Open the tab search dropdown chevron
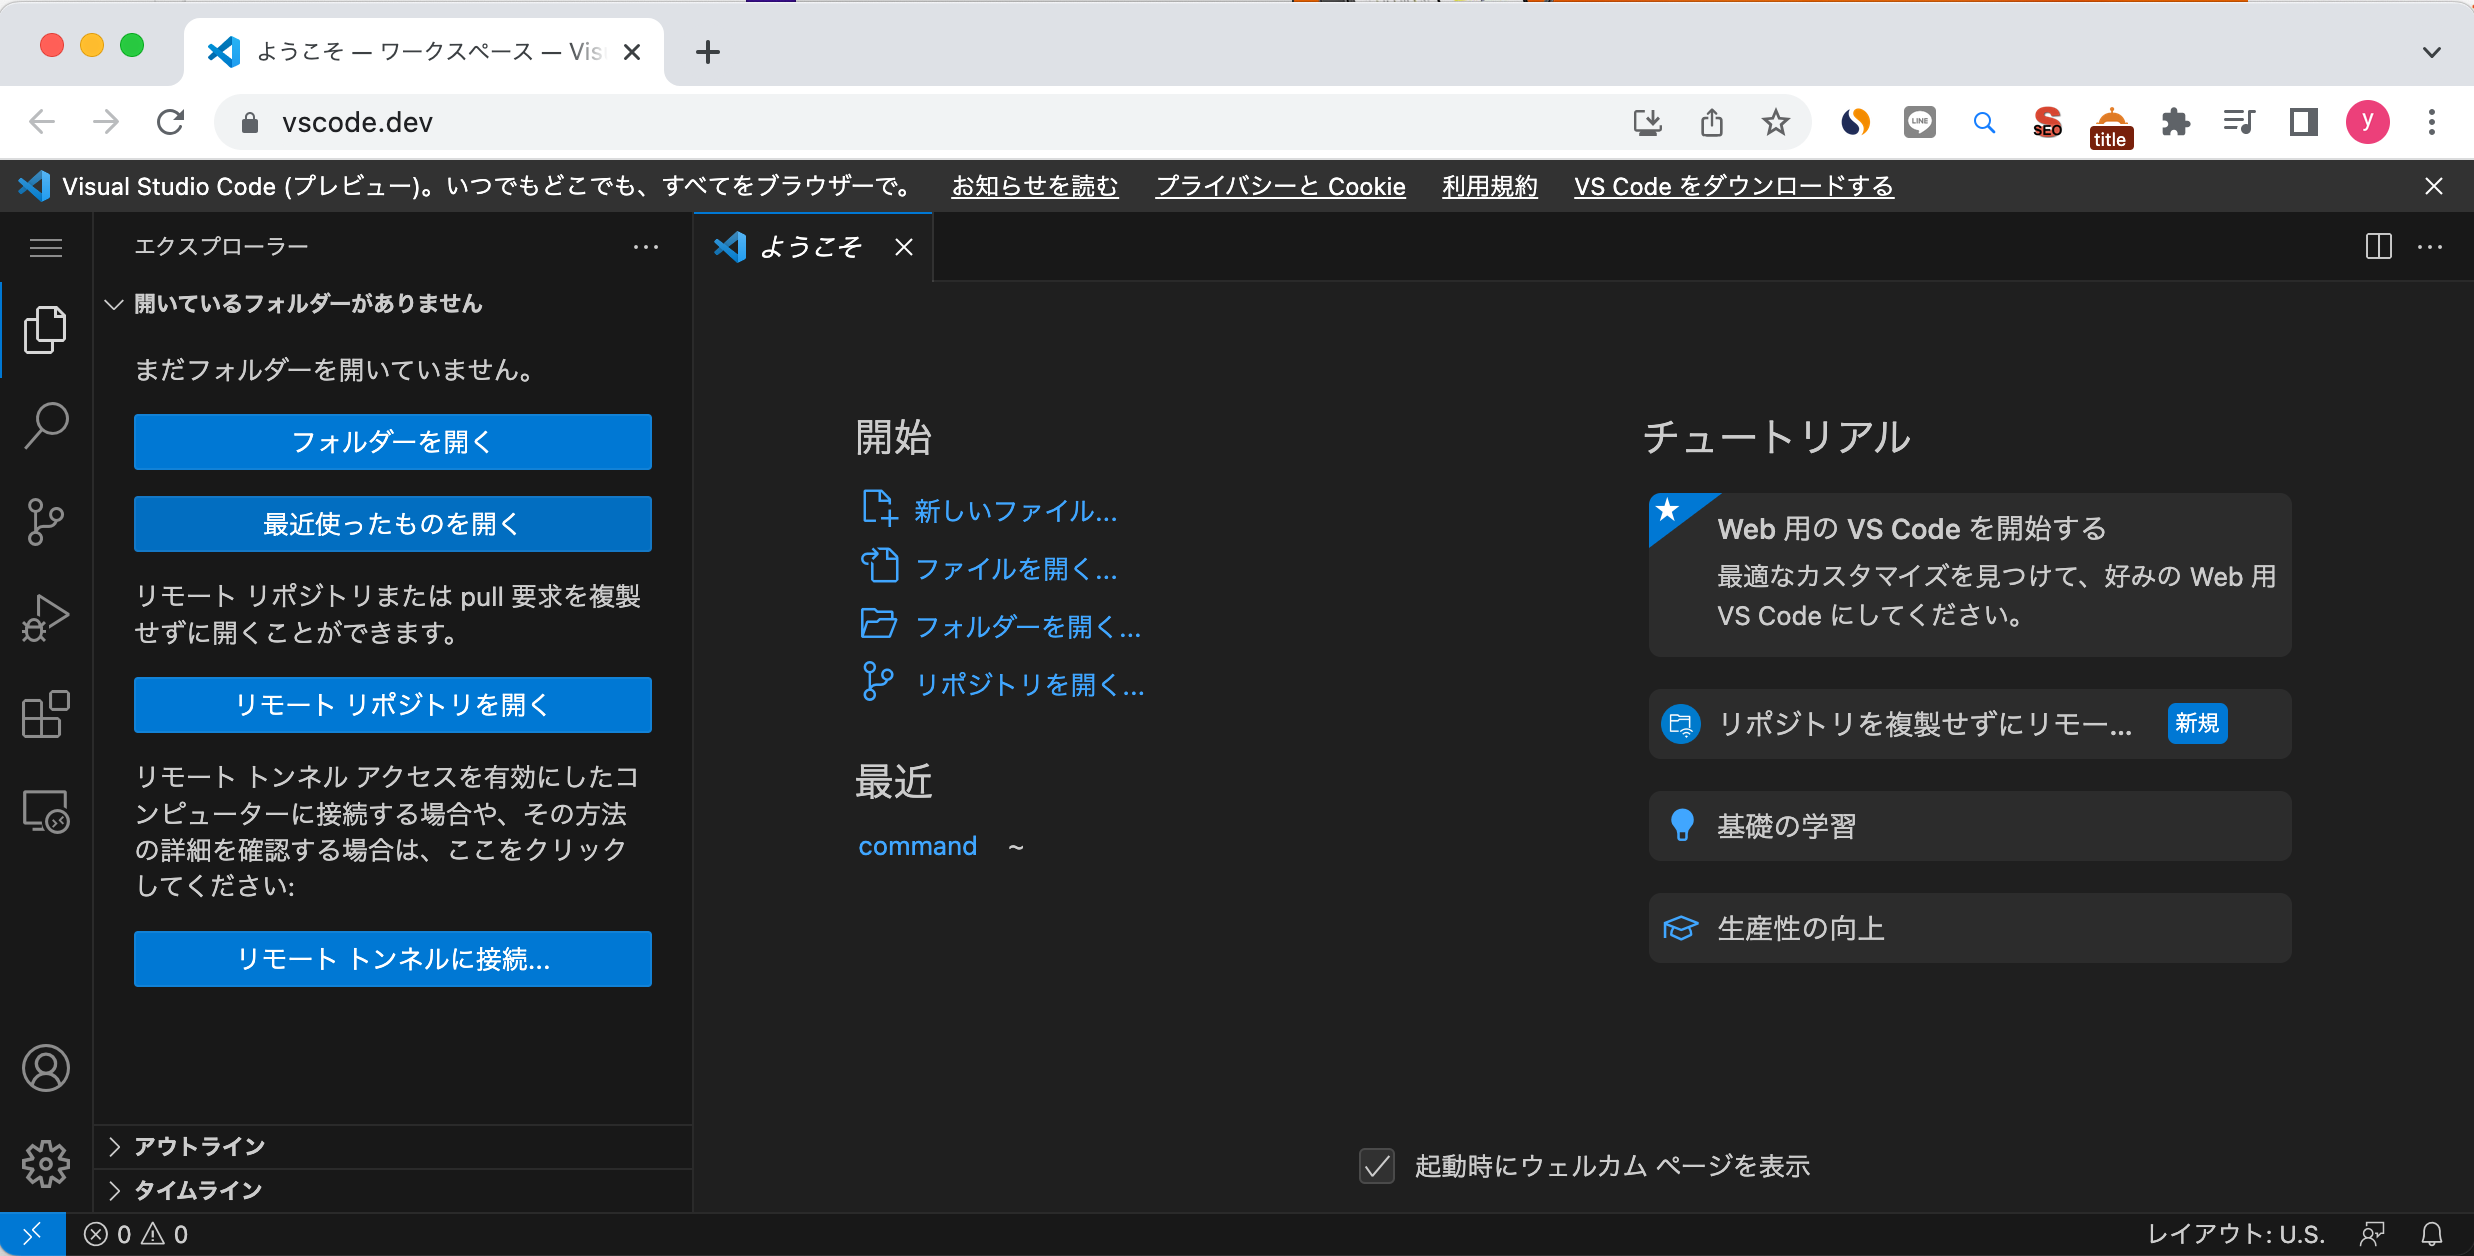The height and width of the screenshot is (1256, 2474). [2432, 52]
